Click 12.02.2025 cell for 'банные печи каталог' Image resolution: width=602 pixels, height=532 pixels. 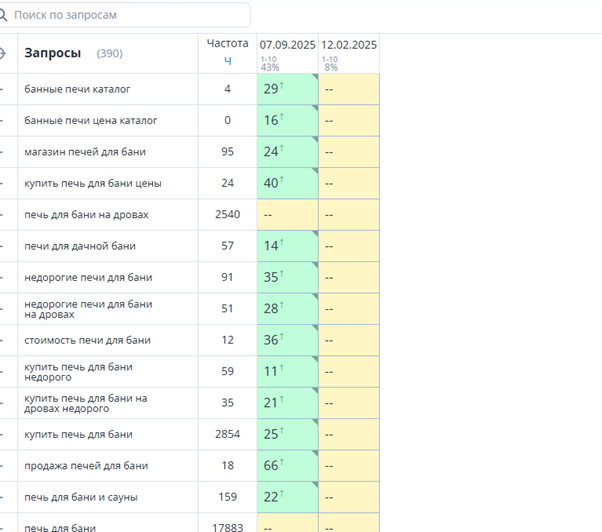point(349,89)
